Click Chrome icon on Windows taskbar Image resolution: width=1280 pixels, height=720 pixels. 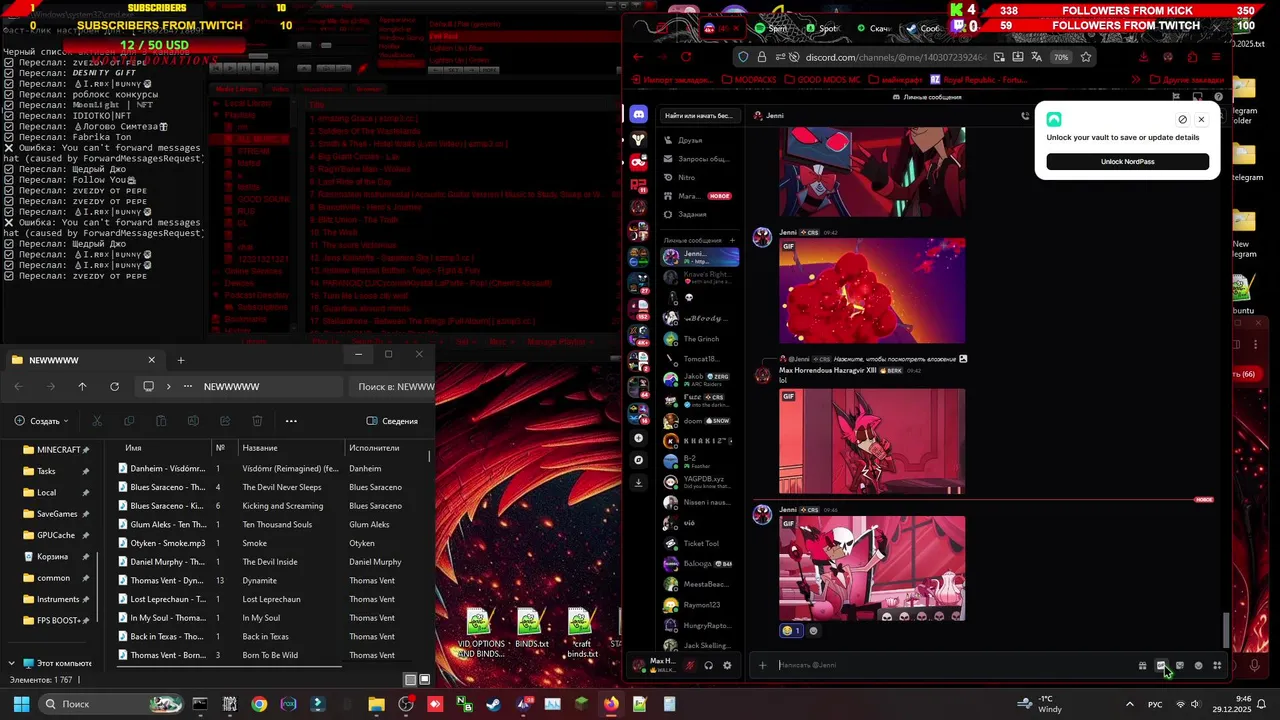[x=259, y=704]
